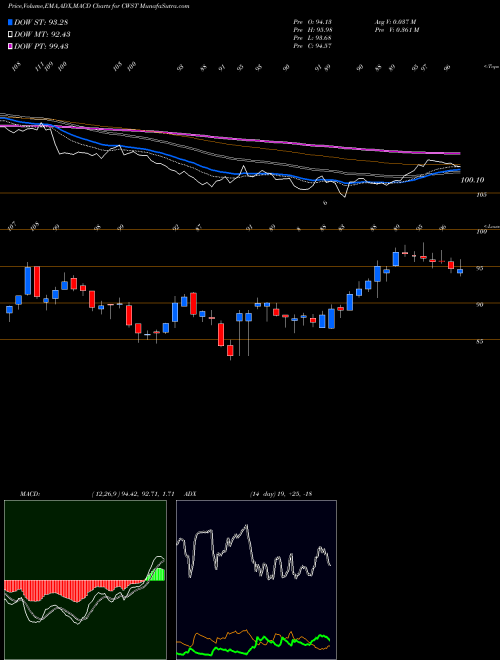The height and width of the screenshot is (660, 500).
Task: Open the green MACD histogram panel
Action: tap(85, 580)
